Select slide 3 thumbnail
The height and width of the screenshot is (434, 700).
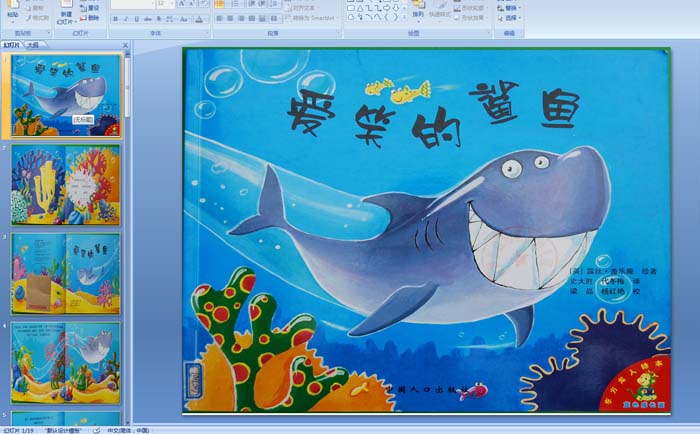tap(66, 273)
